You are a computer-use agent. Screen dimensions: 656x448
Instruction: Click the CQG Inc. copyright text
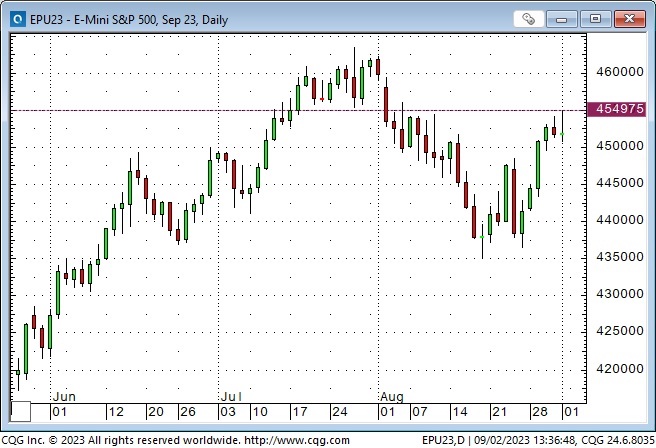(x=120, y=440)
